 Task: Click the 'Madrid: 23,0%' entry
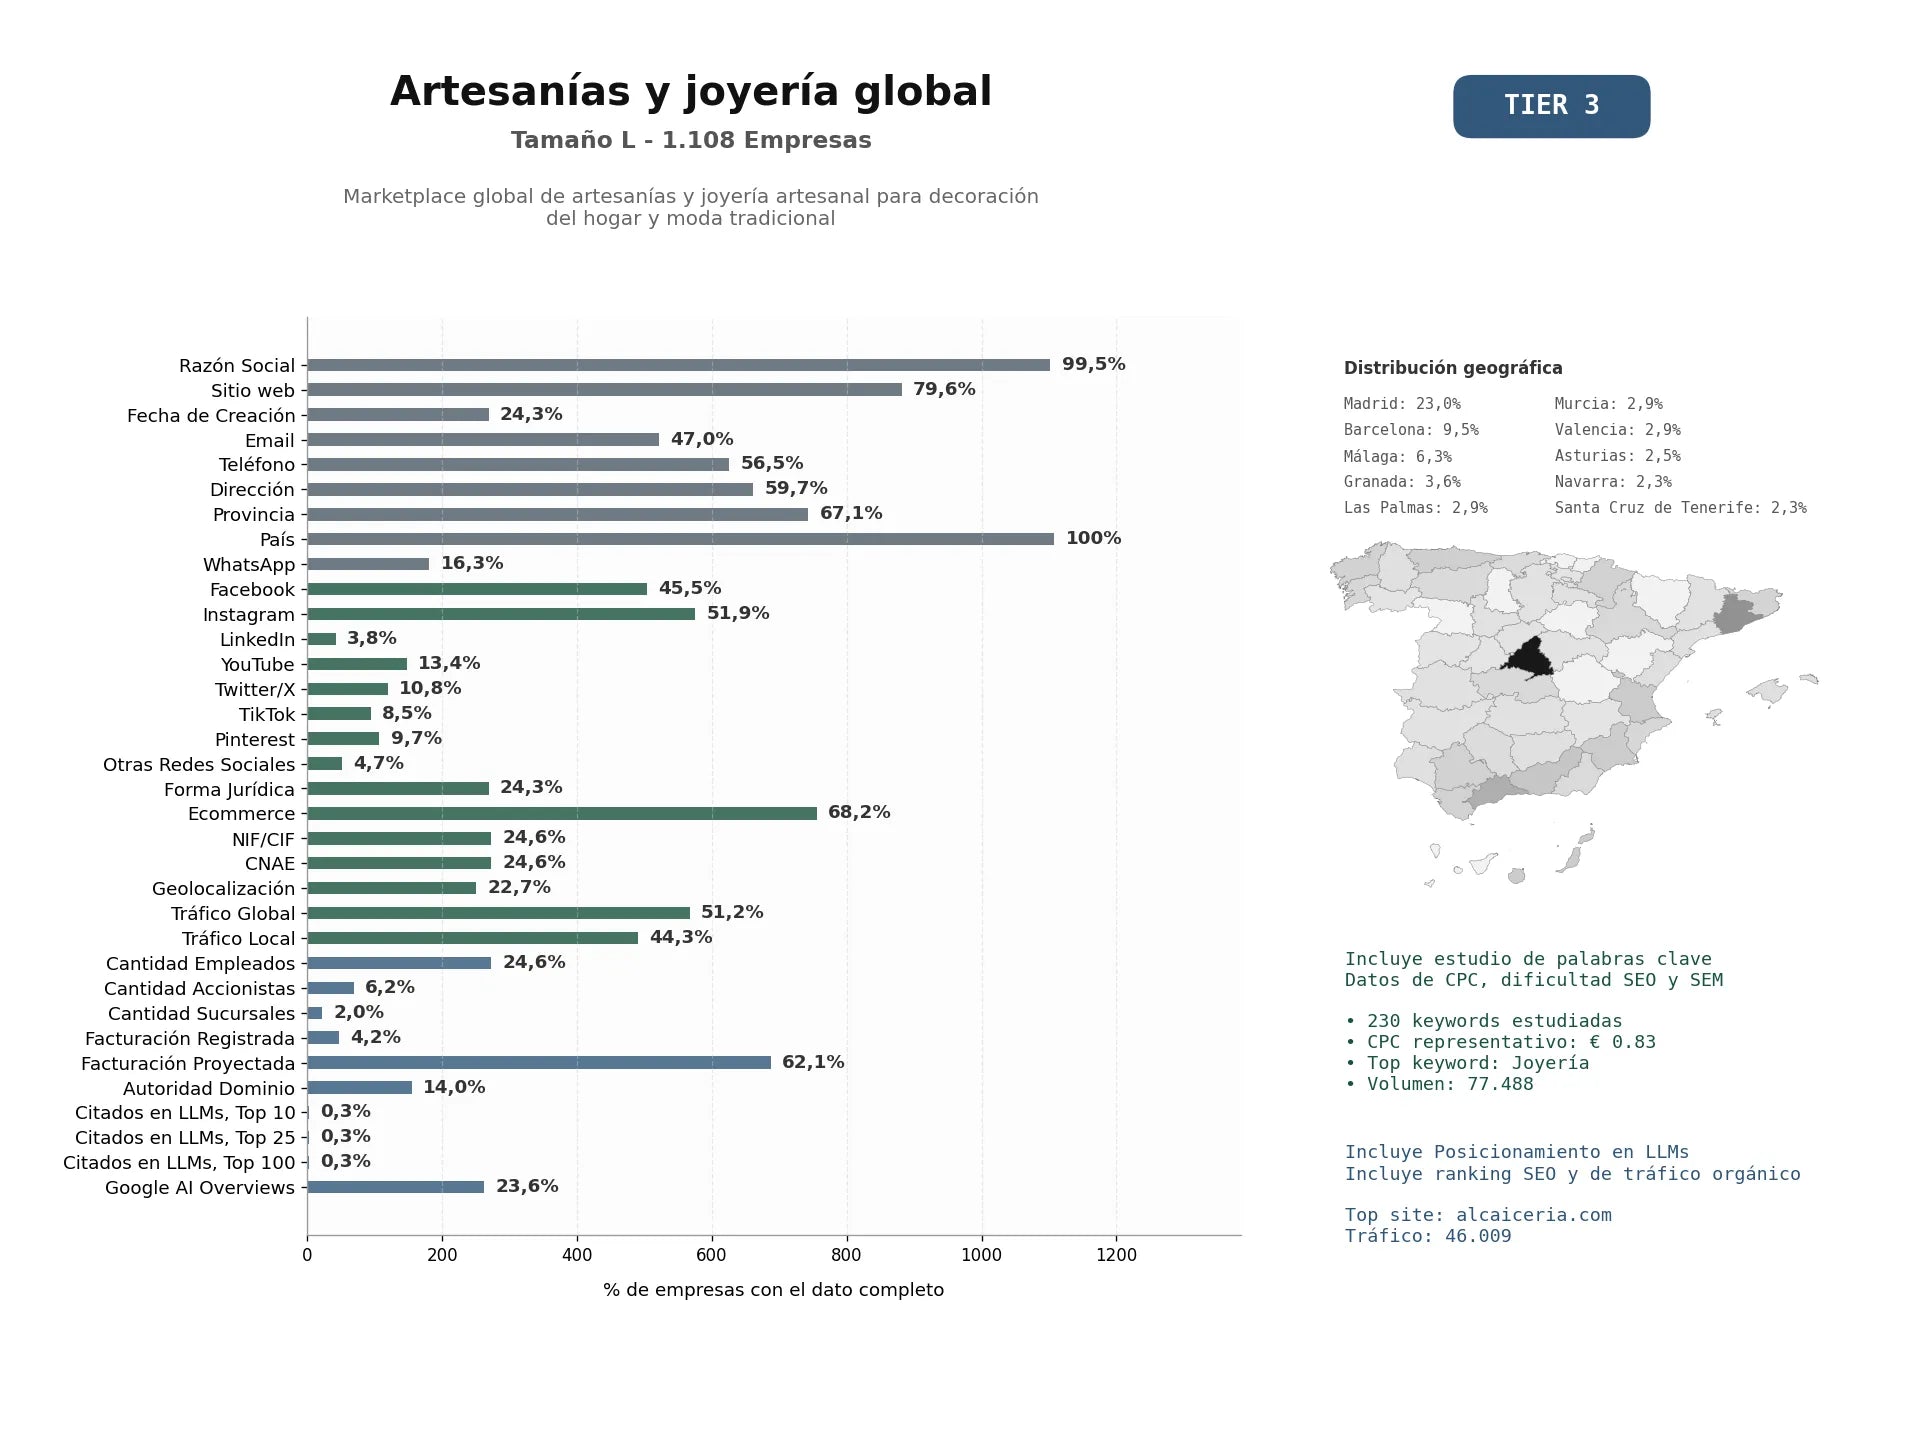click(x=1402, y=404)
